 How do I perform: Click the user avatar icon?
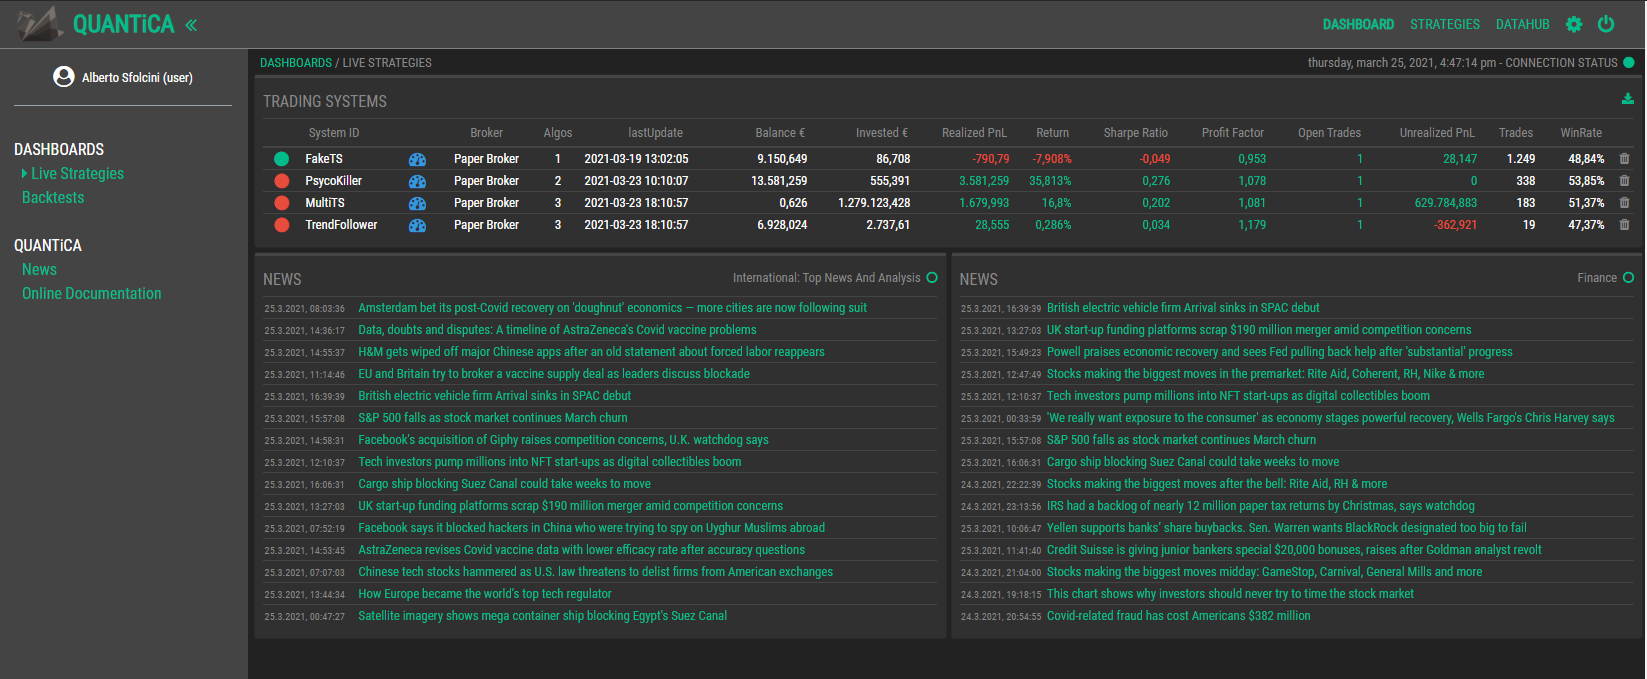tap(64, 77)
